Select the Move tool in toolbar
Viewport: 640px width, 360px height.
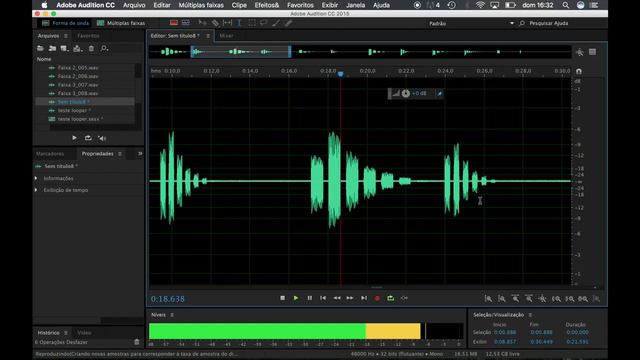[202, 23]
